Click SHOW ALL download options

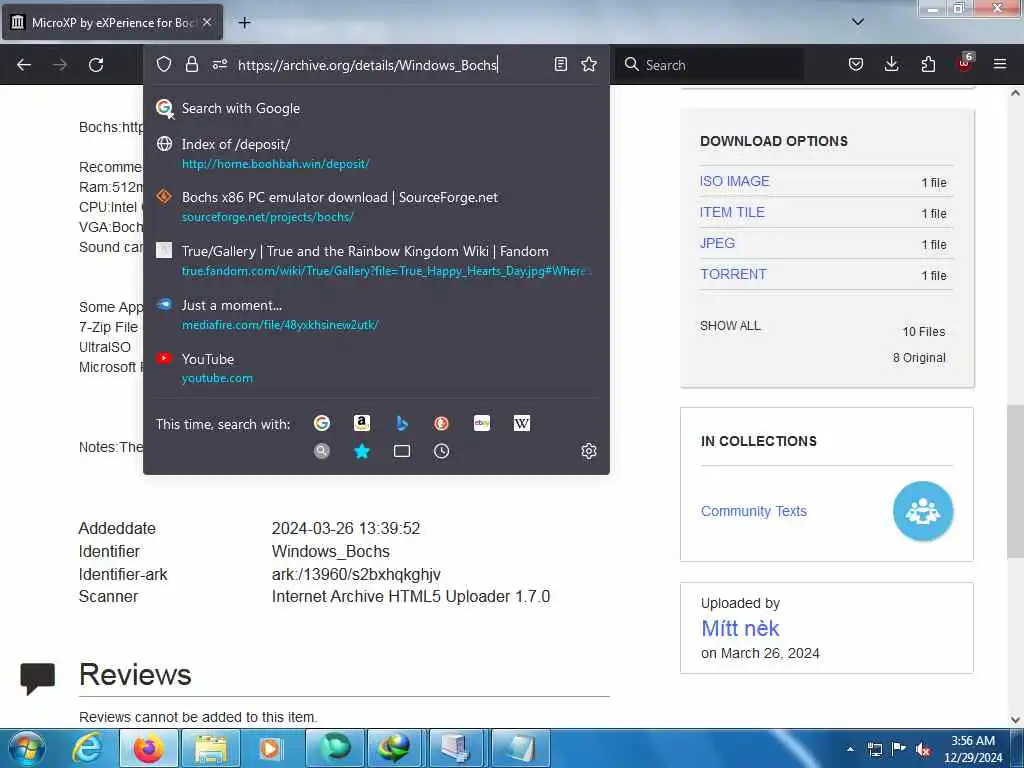[730, 326]
